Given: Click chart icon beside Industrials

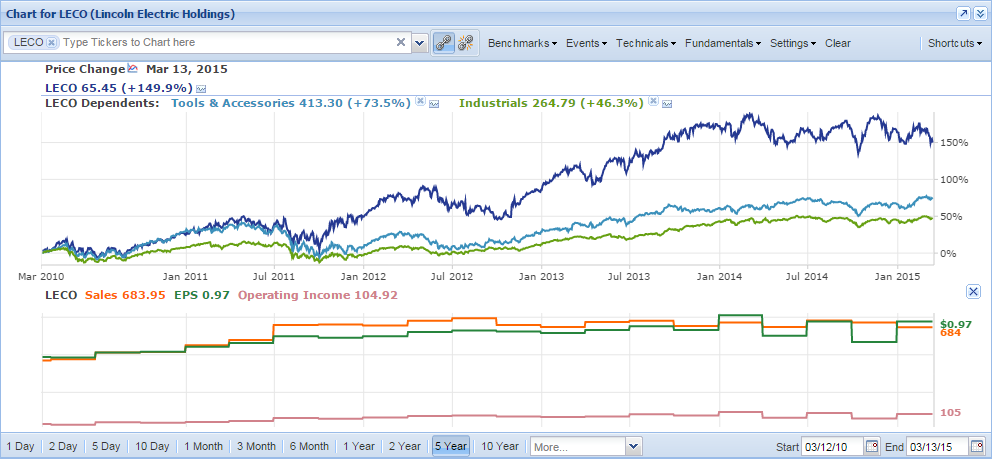Looking at the screenshot, I should (667, 104).
